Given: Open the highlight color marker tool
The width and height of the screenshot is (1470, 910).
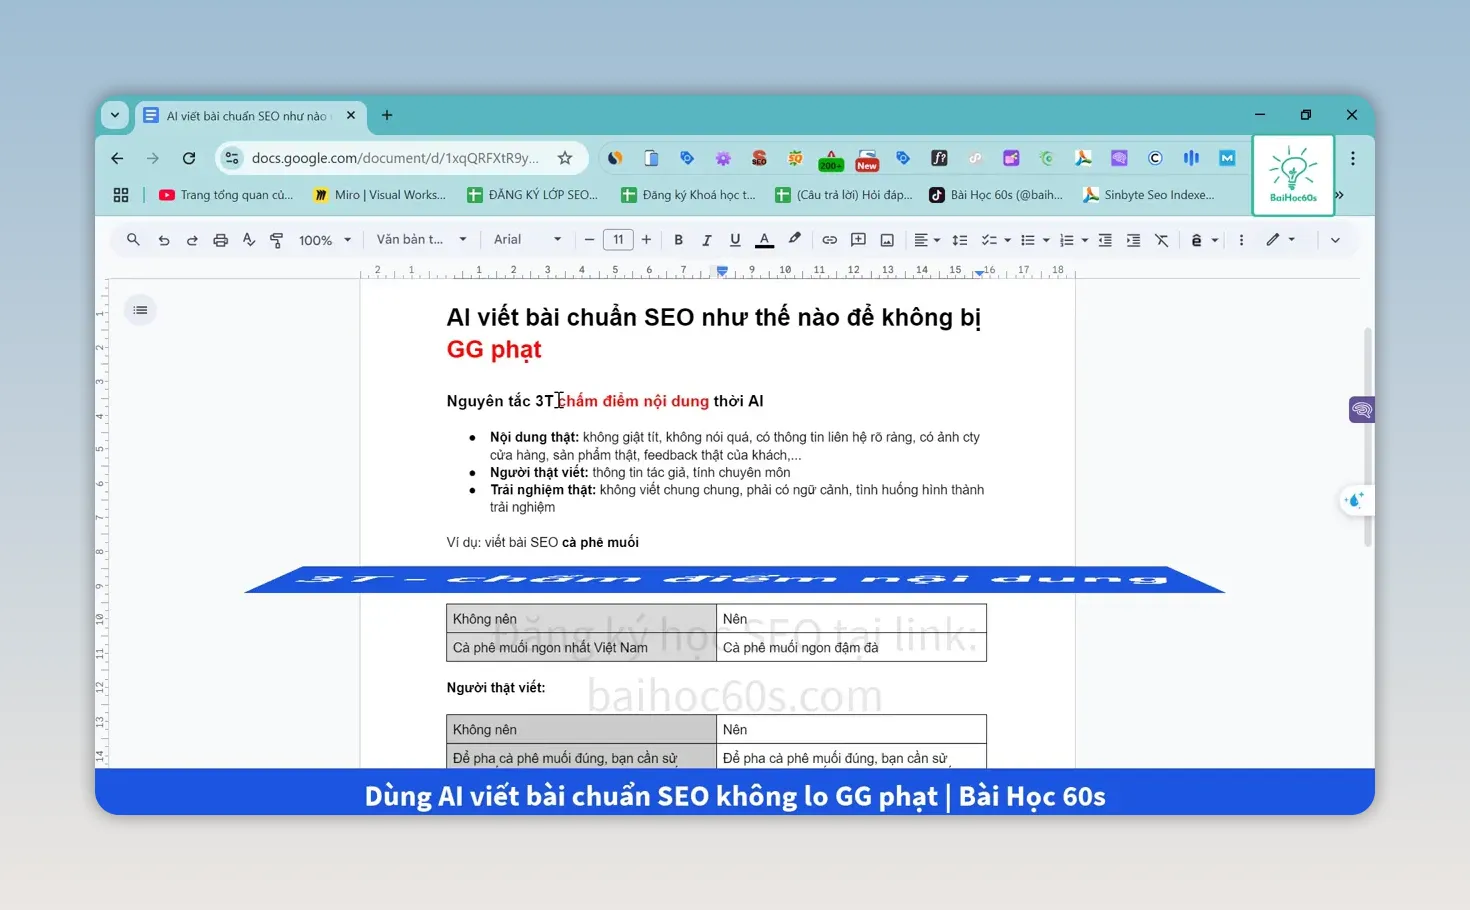Looking at the screenshot, I should [794, 240].
